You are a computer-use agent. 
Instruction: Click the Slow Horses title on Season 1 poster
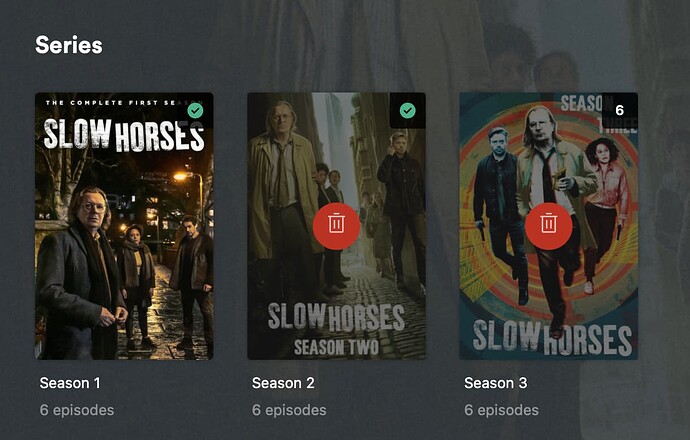[124, 135]
